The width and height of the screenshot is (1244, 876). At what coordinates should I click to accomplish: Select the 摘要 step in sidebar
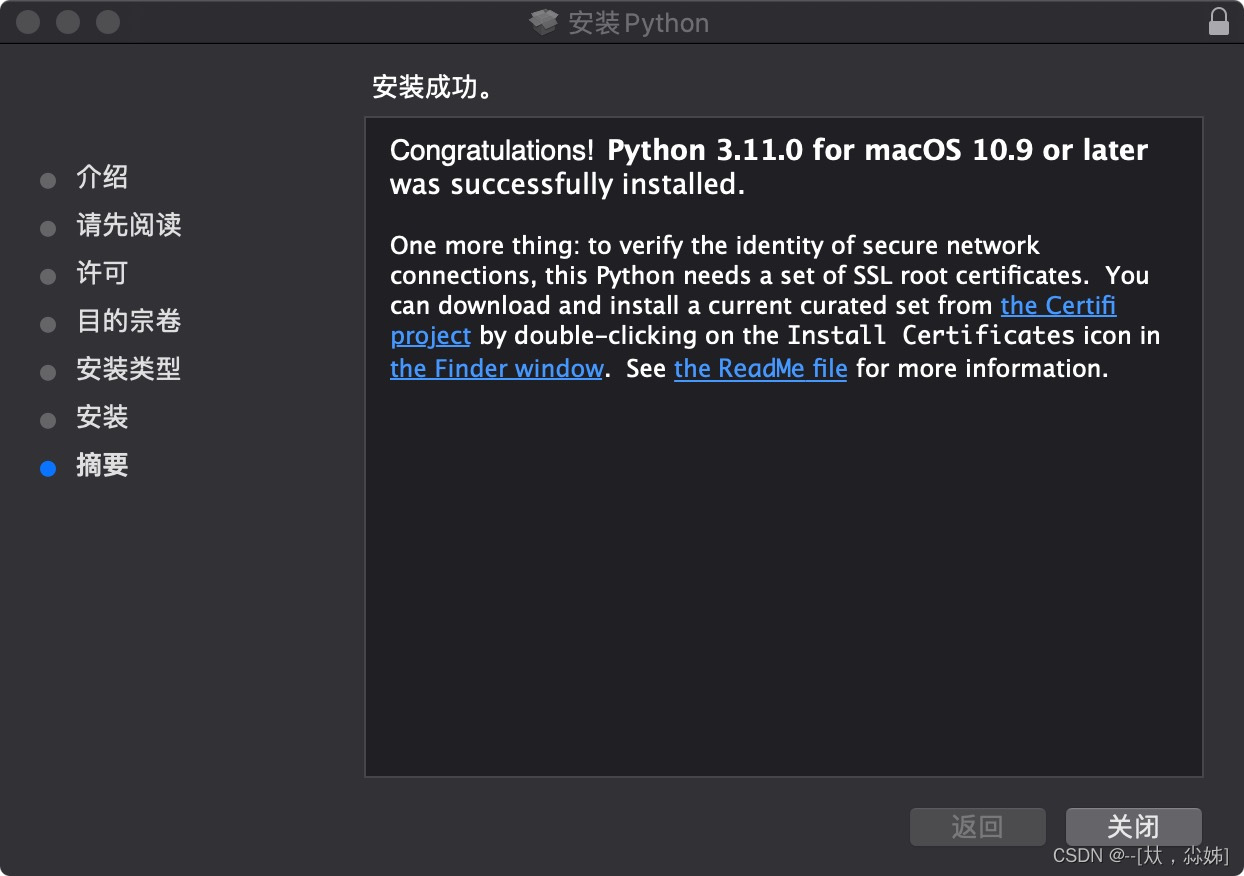[x=102, y=466]
